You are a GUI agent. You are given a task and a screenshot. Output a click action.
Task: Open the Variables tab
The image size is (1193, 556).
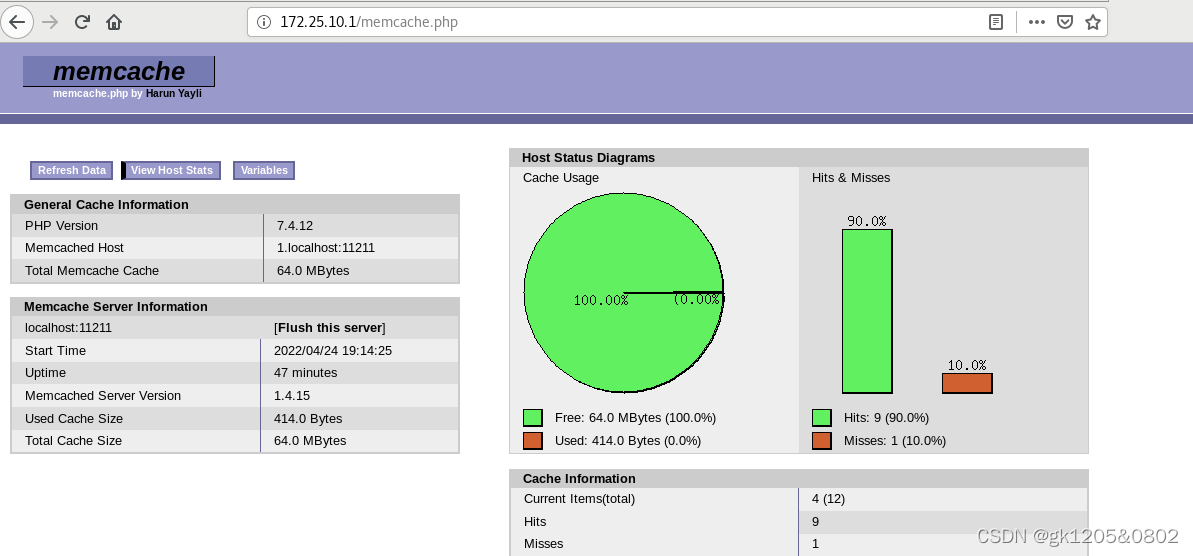(x=264, y=170)
